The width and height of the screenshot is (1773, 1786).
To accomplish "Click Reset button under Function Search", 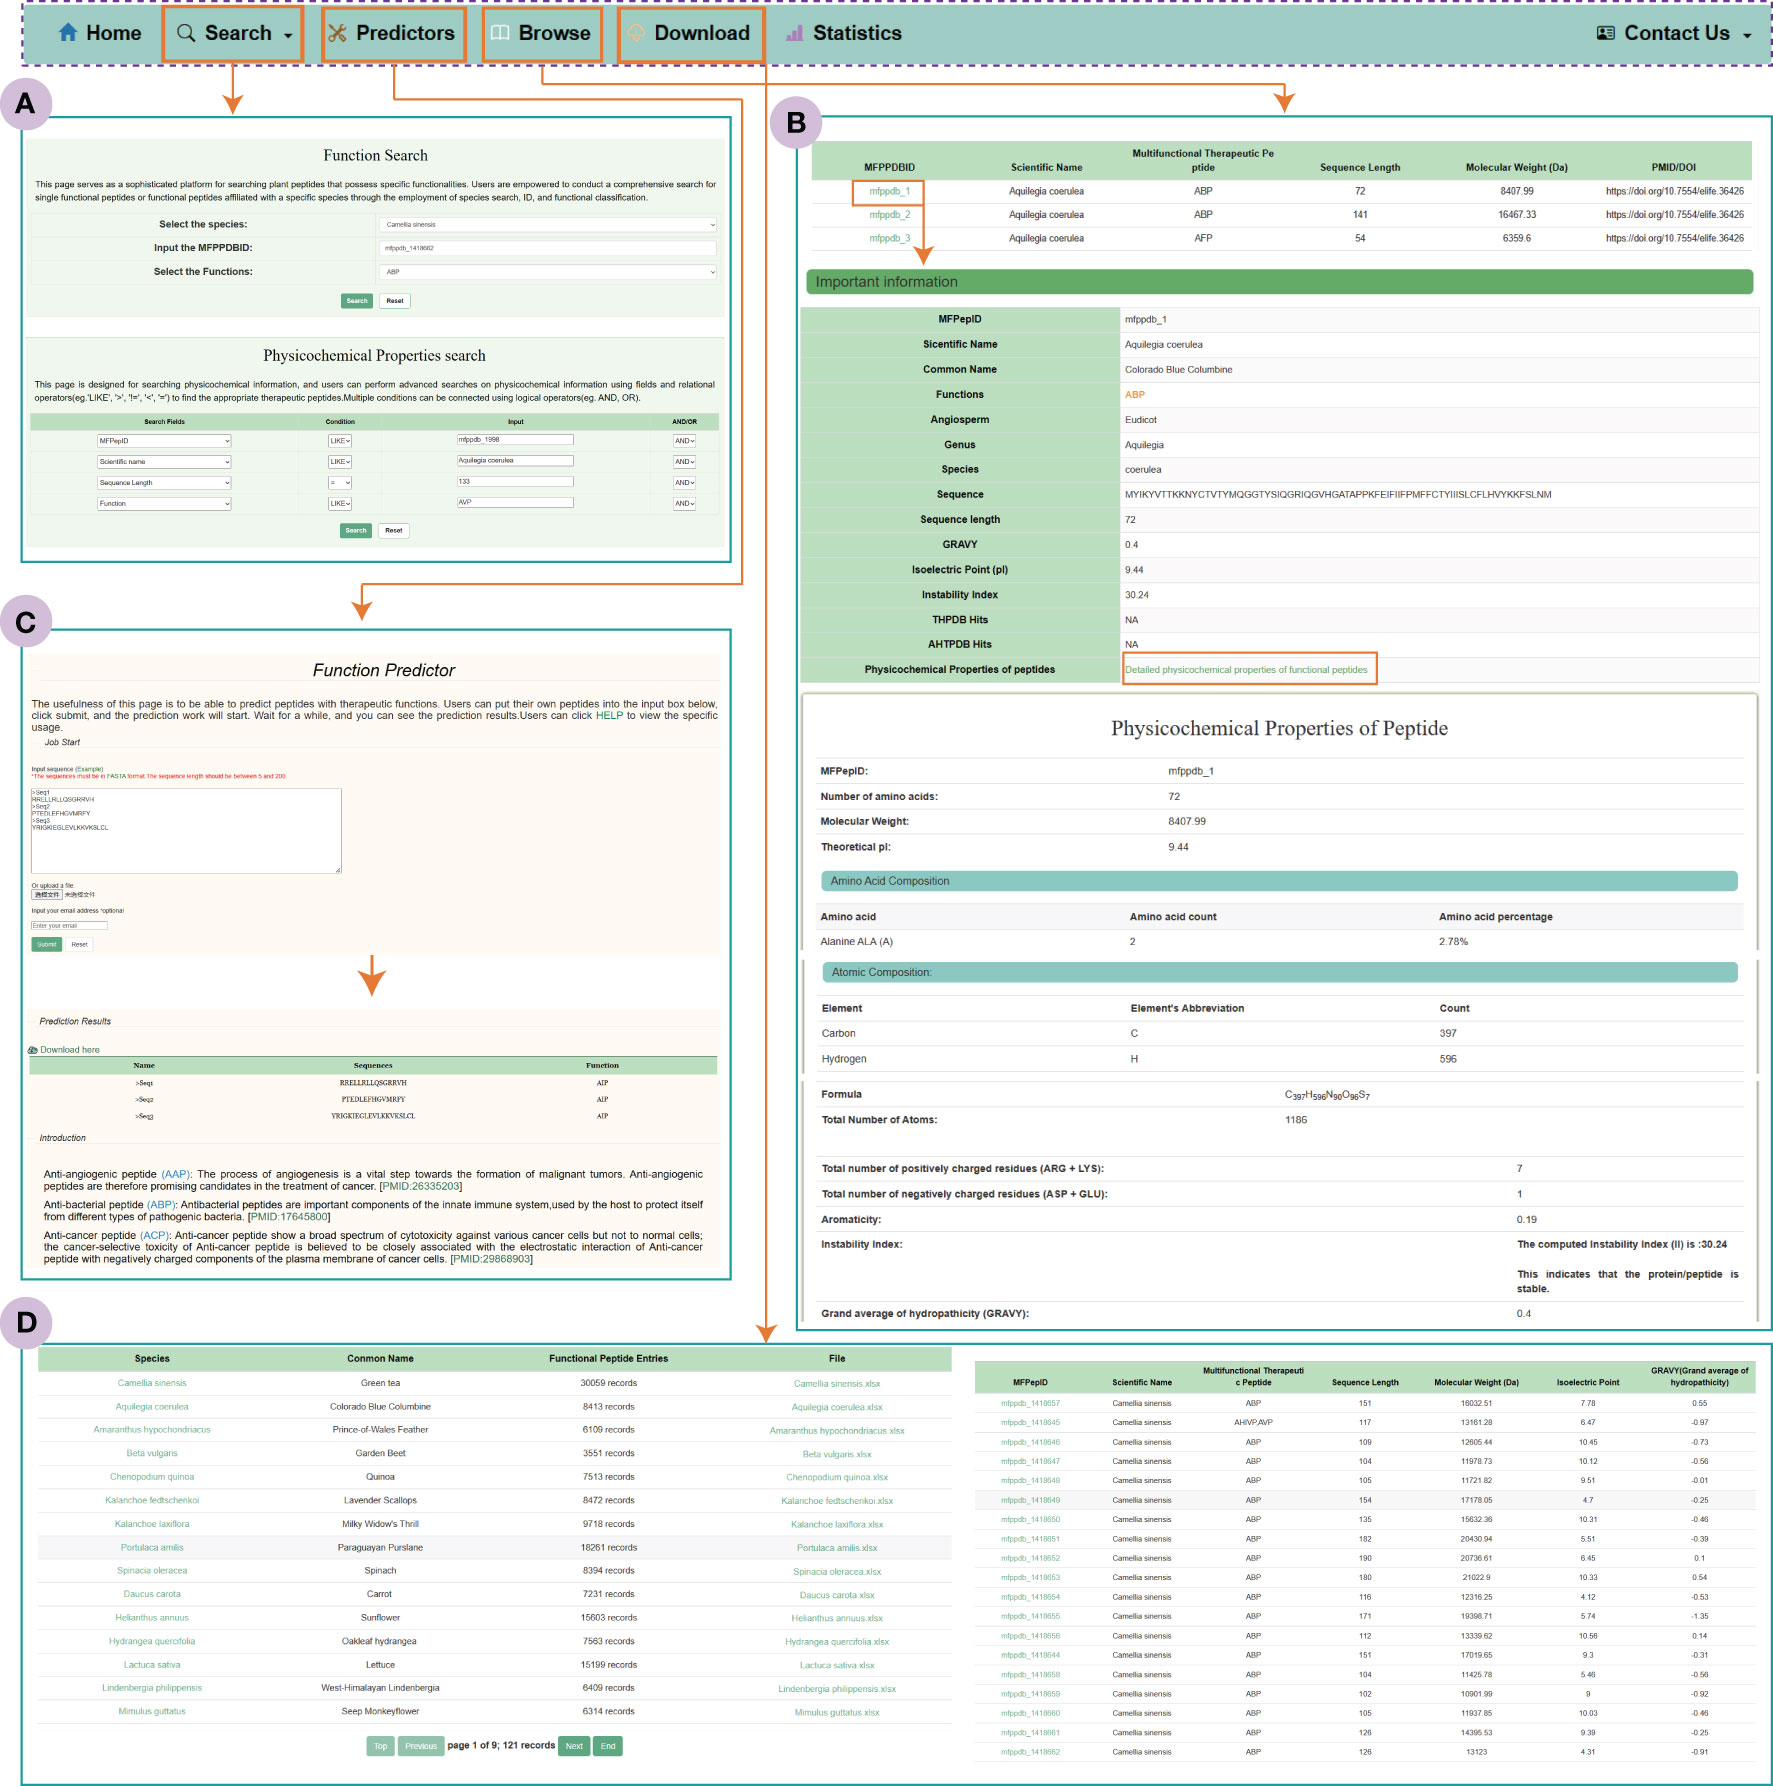I will coord(395,301).
